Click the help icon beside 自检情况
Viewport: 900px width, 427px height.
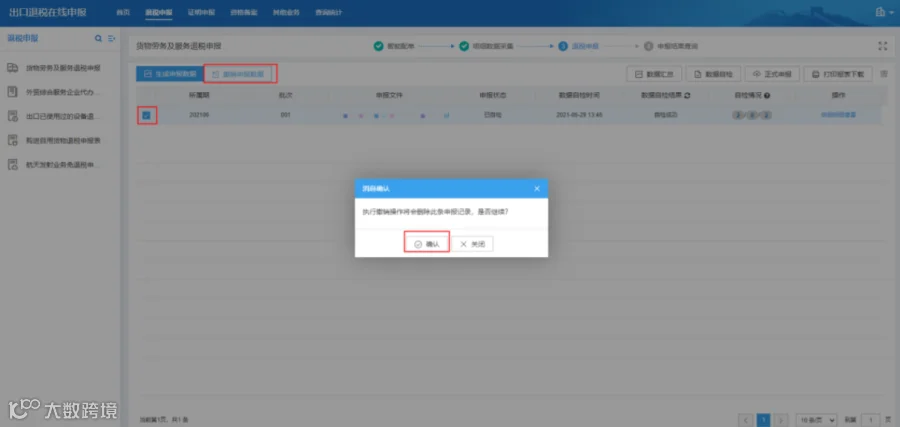(x=767, y=95)
